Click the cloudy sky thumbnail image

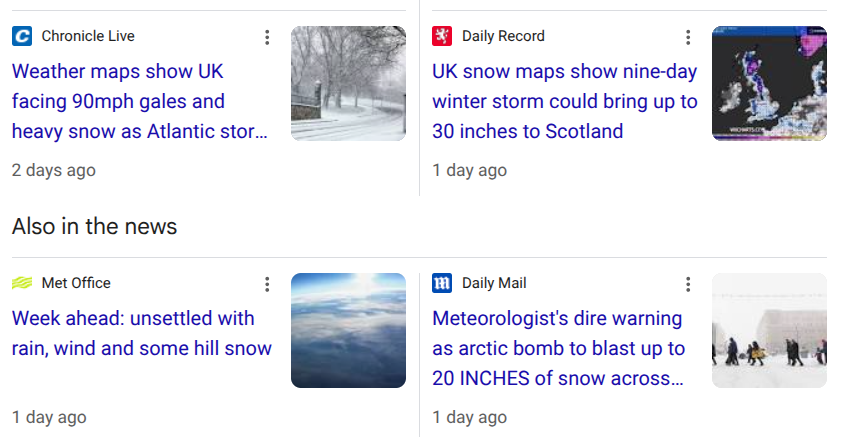[x=348, y=330]
